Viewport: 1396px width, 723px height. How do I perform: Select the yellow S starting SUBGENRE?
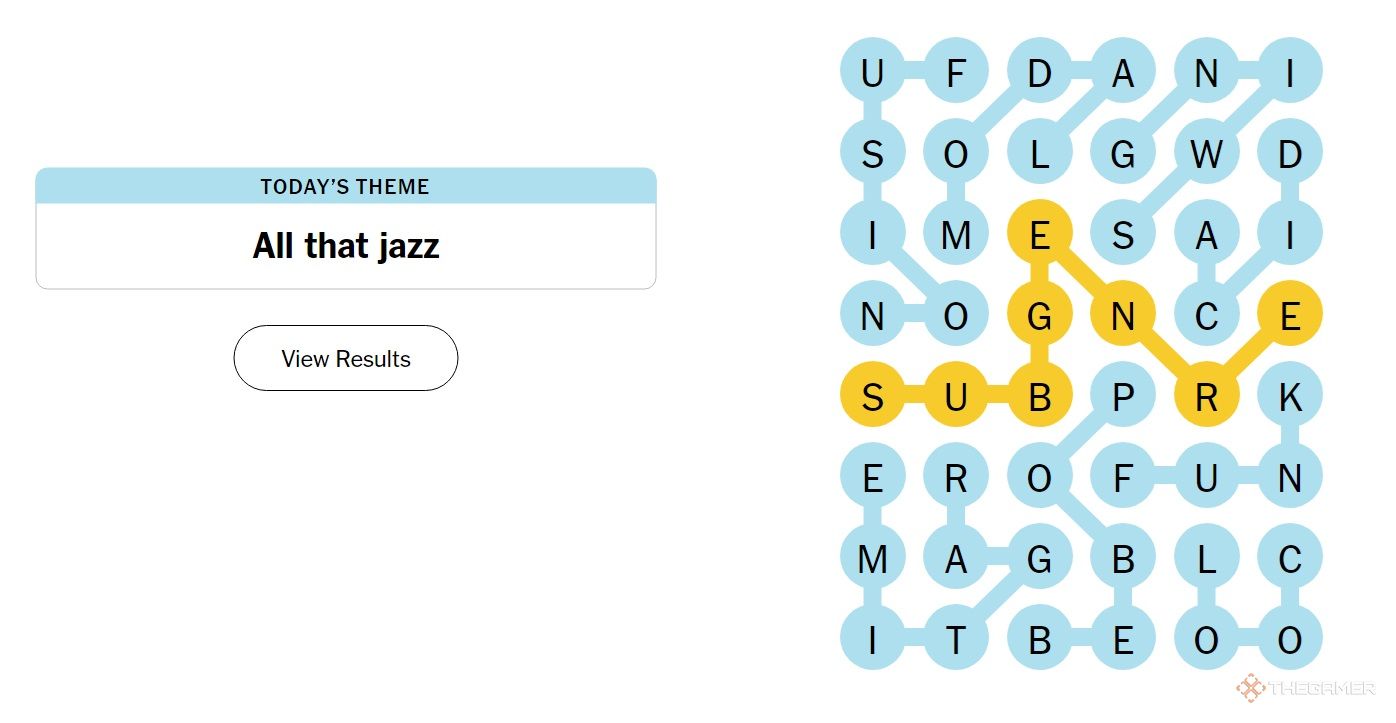point(872,397)
